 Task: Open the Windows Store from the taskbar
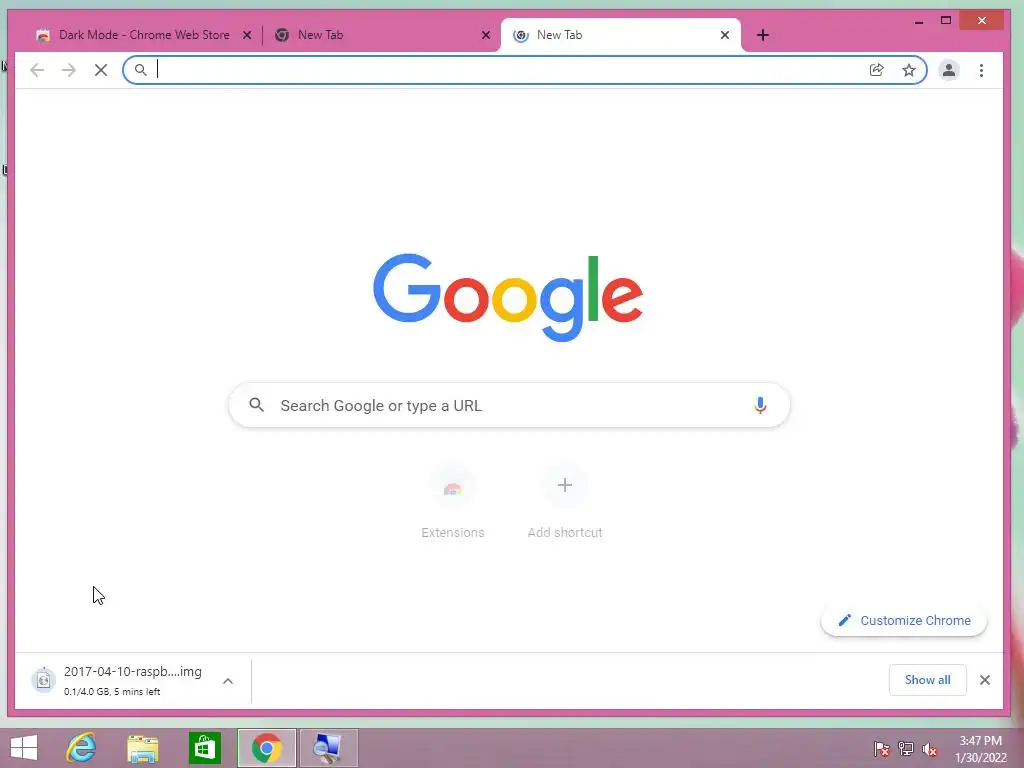point(204,748)
